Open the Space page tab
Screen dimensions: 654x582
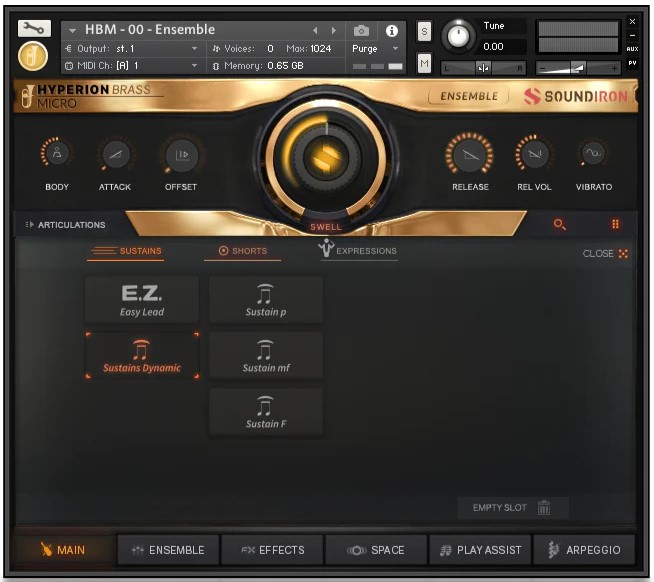tap(376, 550)
